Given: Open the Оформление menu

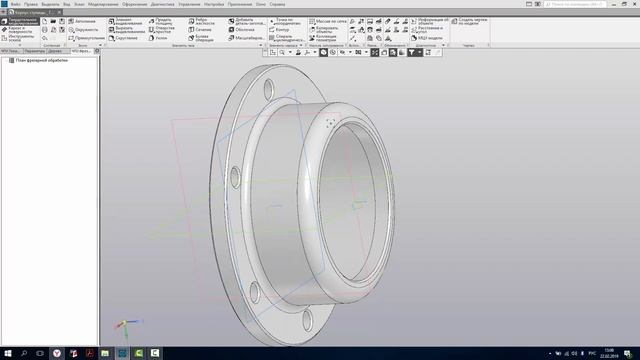Looking at the screenshot, I should (x=134, y=4).
